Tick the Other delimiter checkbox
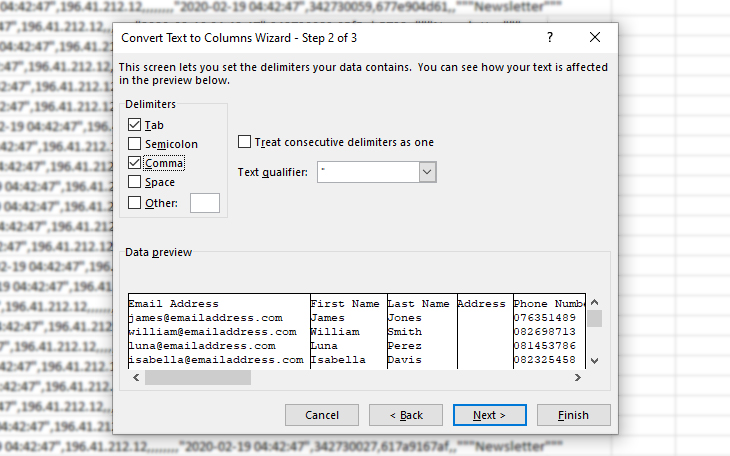Image resolution: width=730 pixels, height=456 pixels. (135, 203)
